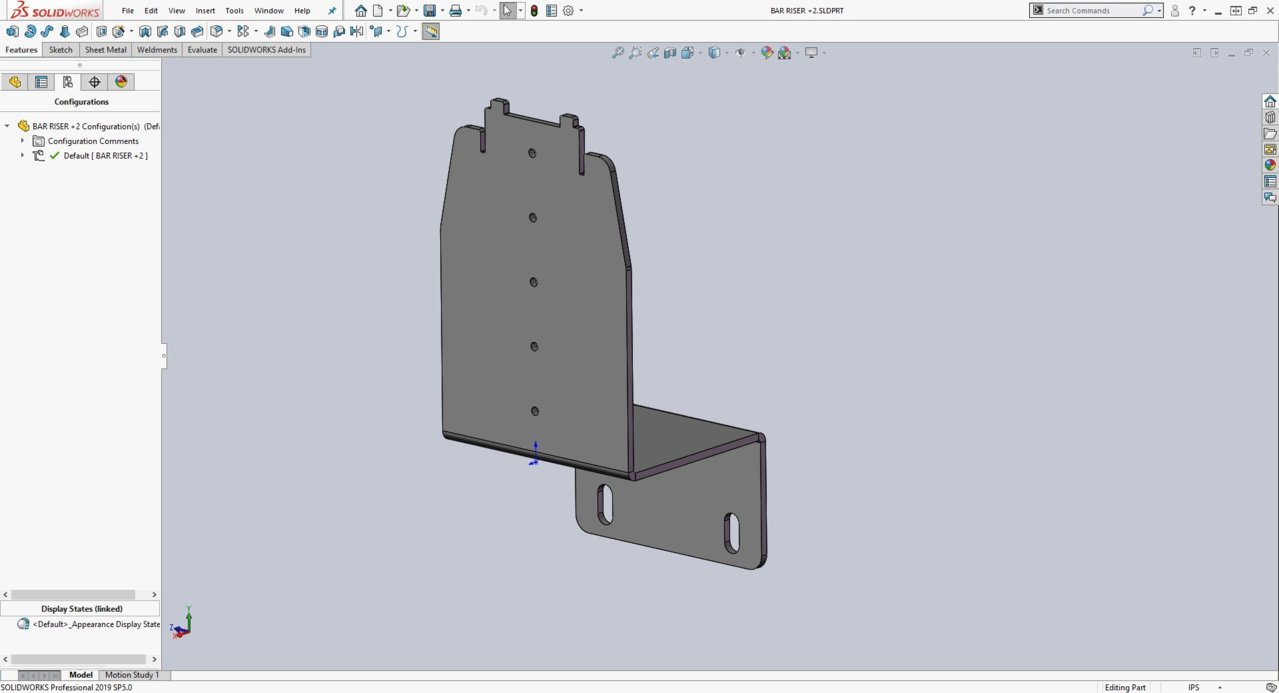
Task: Open Custom Properties icon in task pane
Action: 1270,182
